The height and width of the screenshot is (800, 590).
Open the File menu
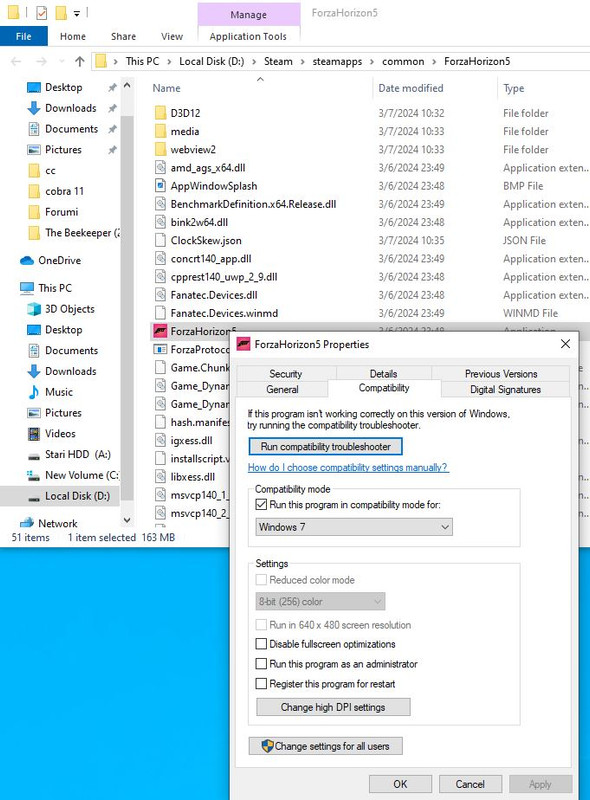click(23, 36)
